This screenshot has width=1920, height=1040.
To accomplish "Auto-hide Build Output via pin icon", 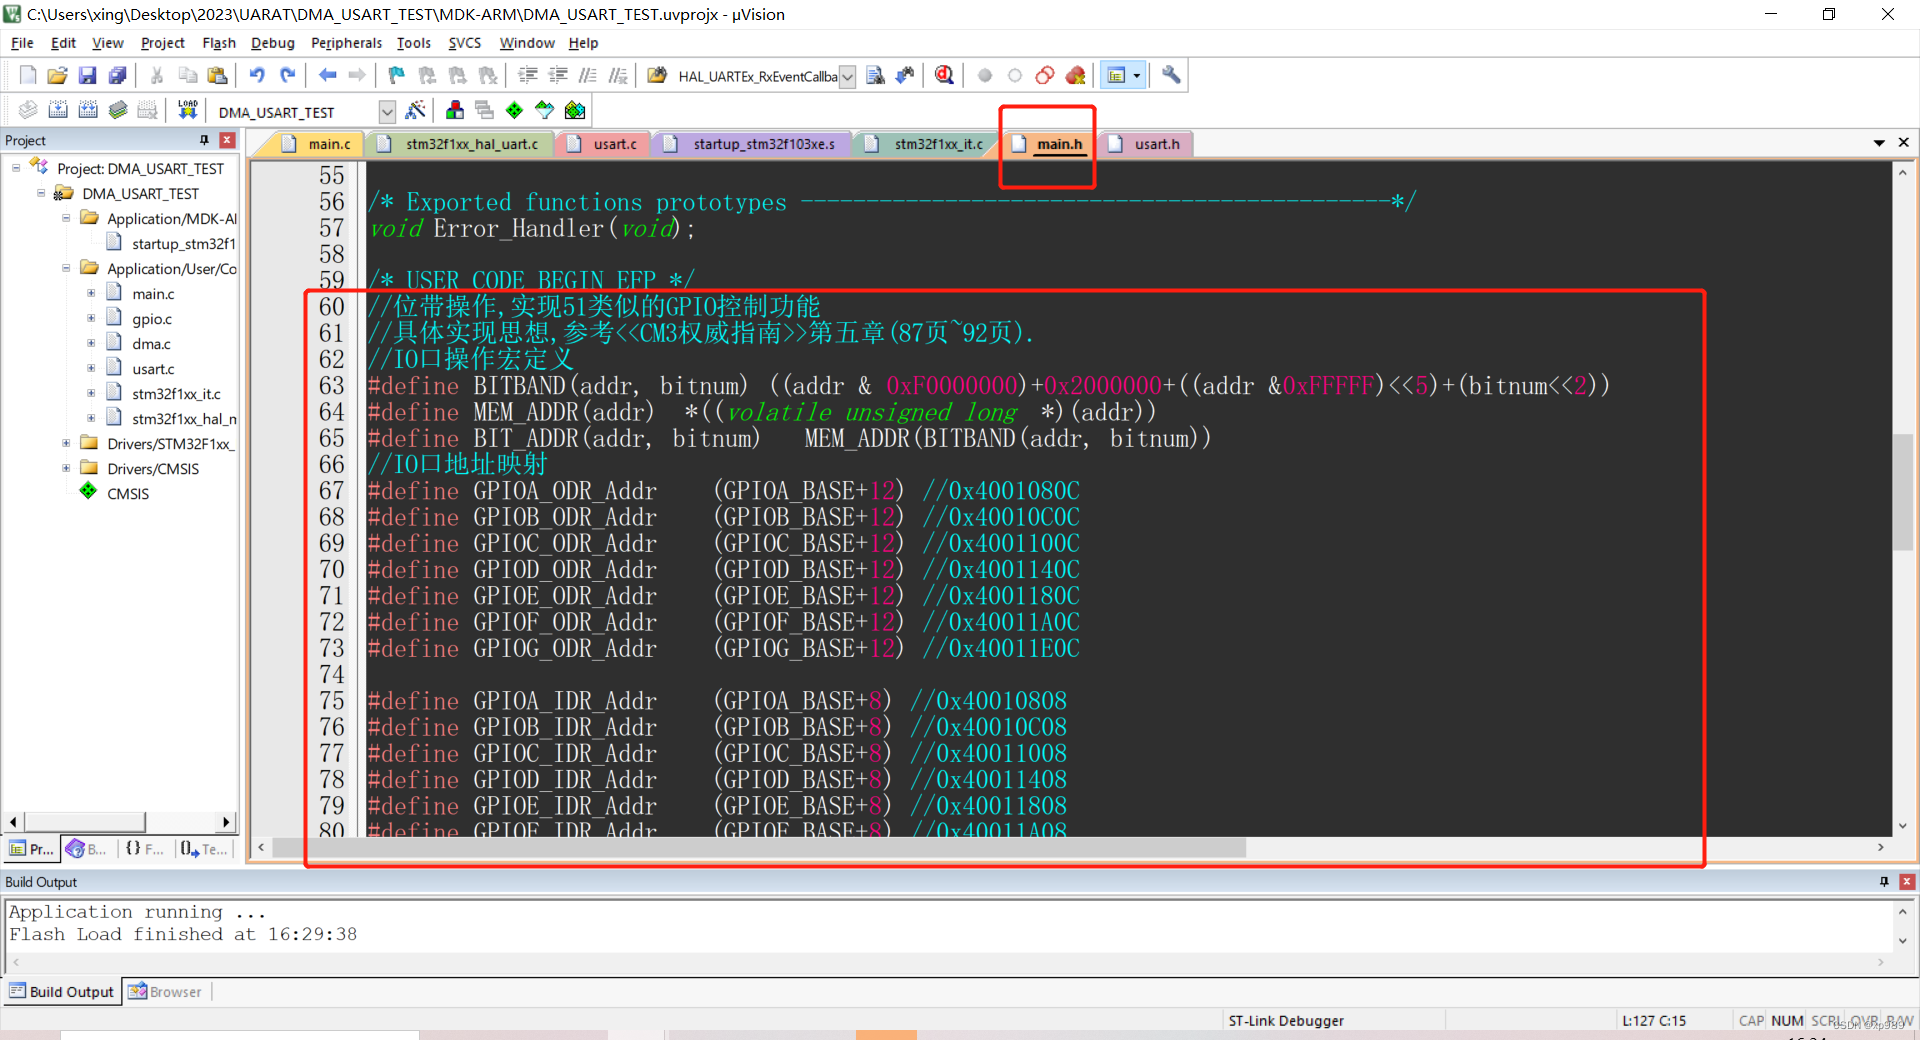I will click(1884, 882).
